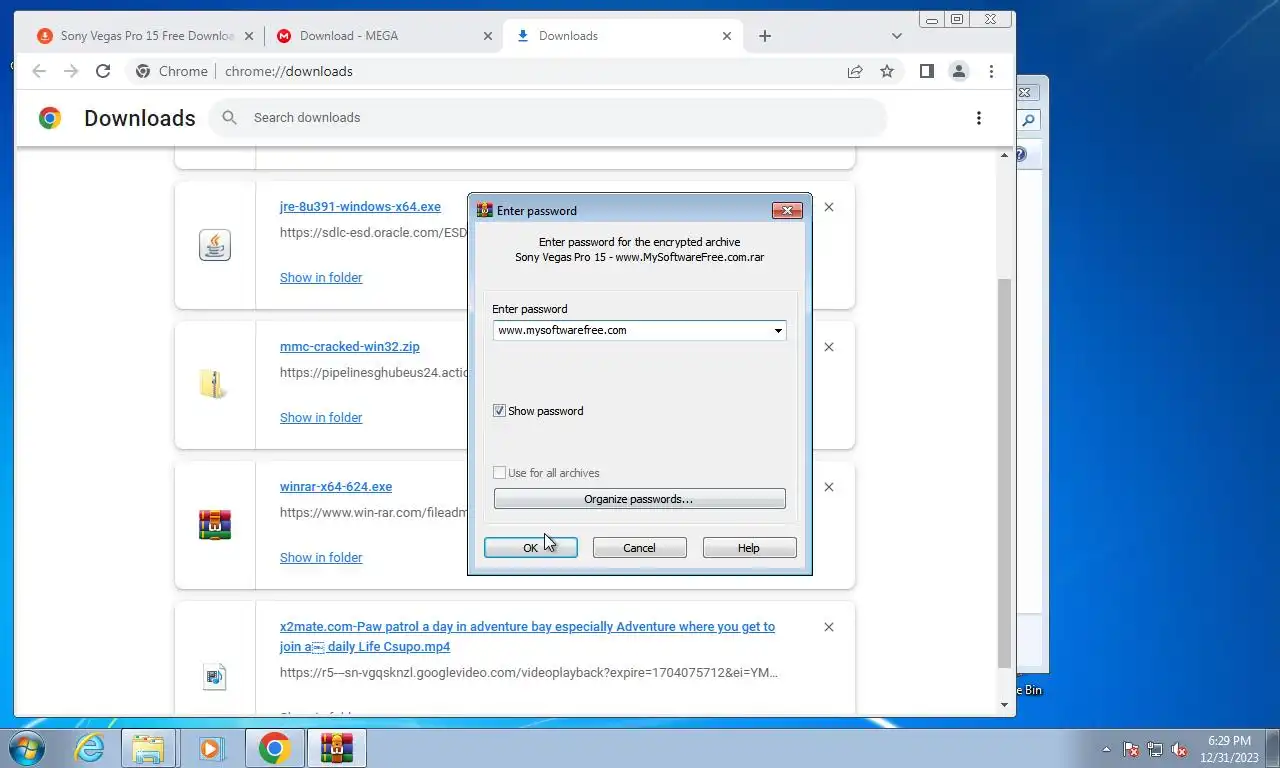
Task: Click the WinRAR installer file icon
Action: coord(215,525)
